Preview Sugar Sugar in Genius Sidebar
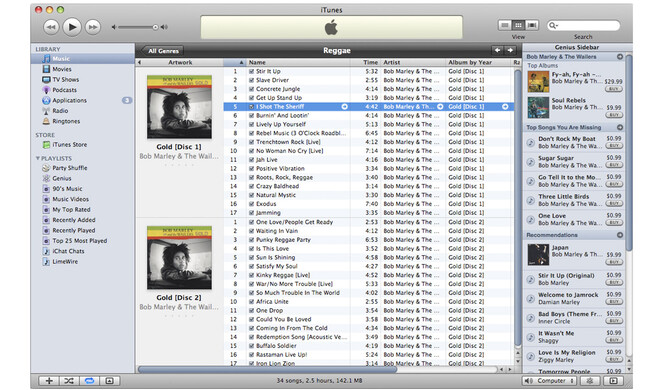The image size is (660, 390). [530, 162]
